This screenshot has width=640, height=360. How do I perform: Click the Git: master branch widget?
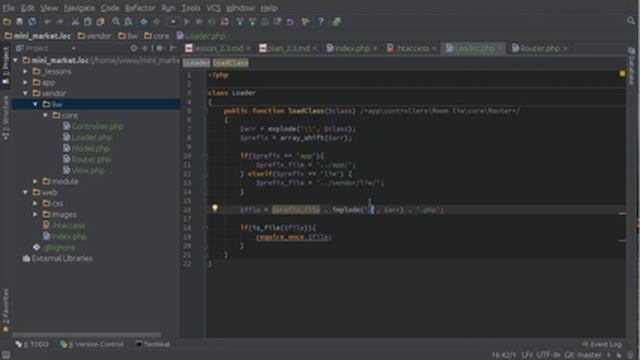(583, 355)
